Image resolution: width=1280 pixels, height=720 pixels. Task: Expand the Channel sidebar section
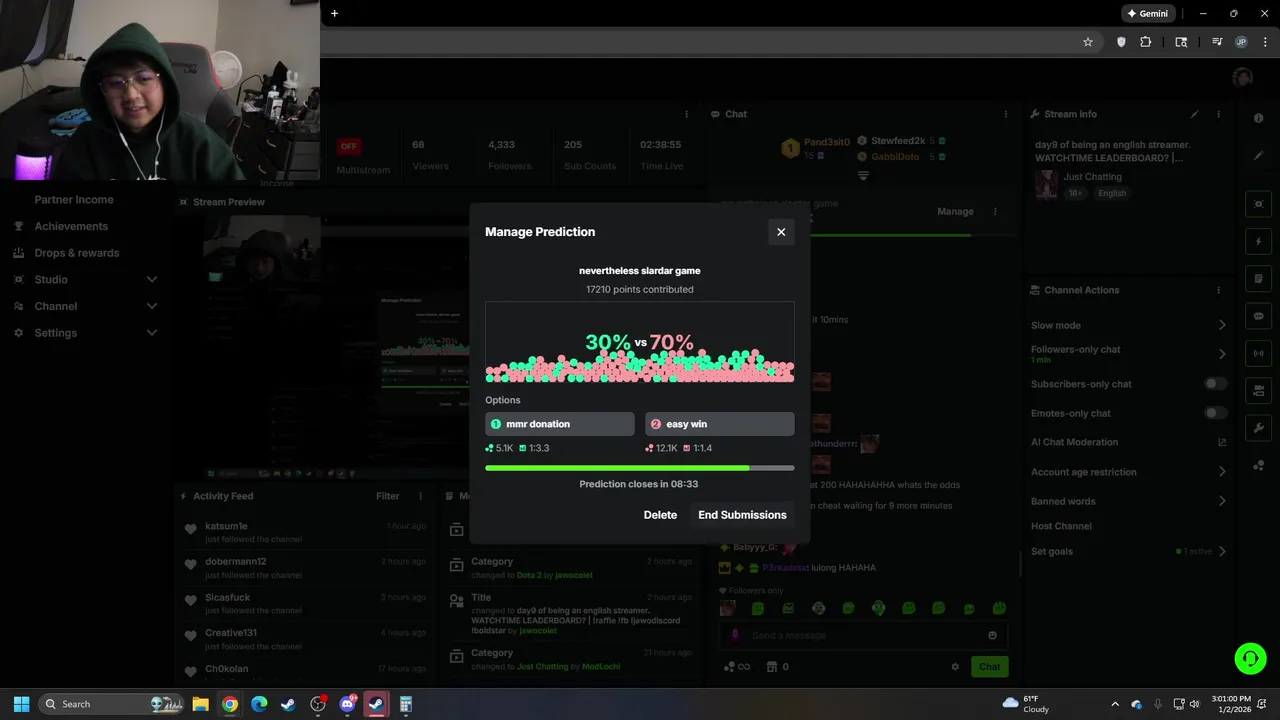(85, 306)
